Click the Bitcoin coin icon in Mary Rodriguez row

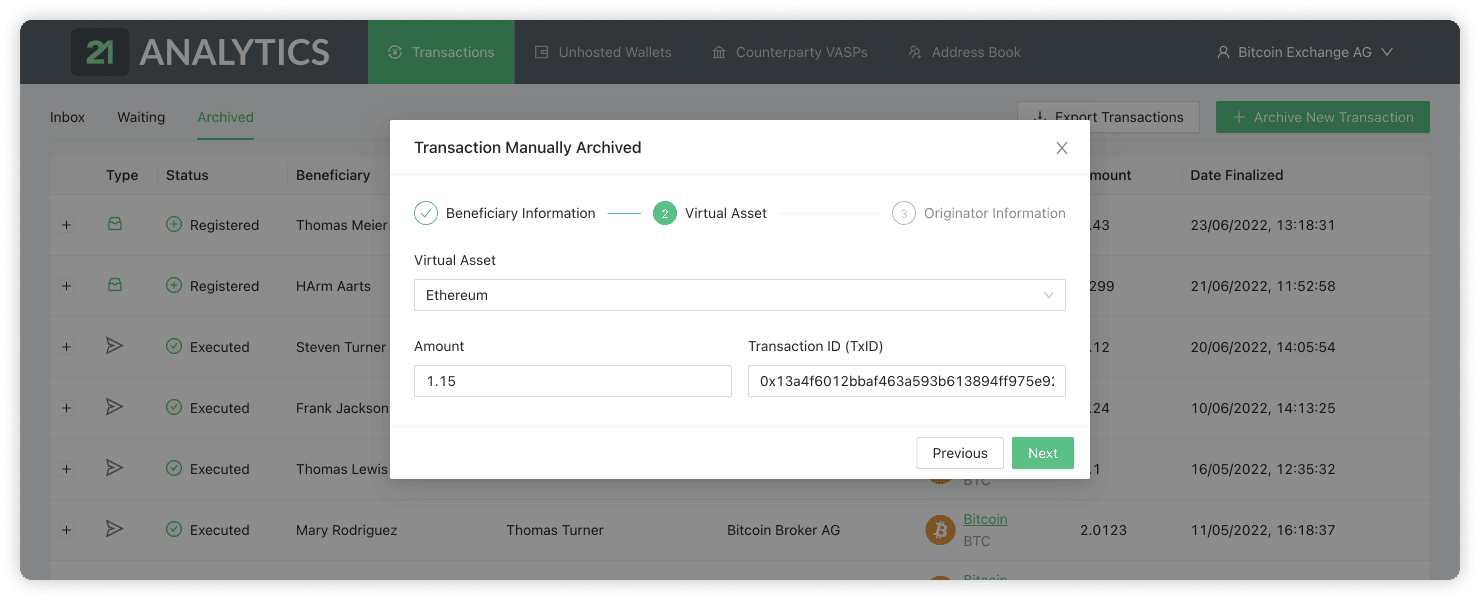coord(940,530)
